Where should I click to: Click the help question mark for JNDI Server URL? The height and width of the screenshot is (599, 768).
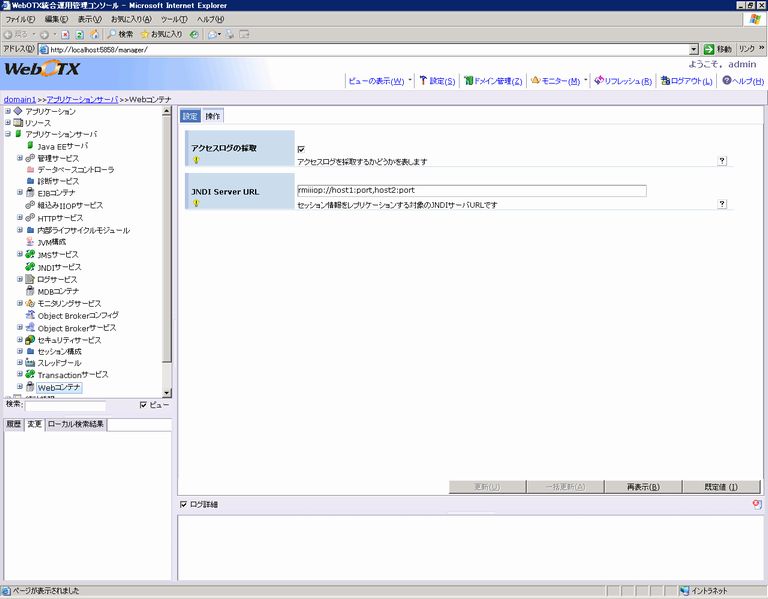point(721,204)
